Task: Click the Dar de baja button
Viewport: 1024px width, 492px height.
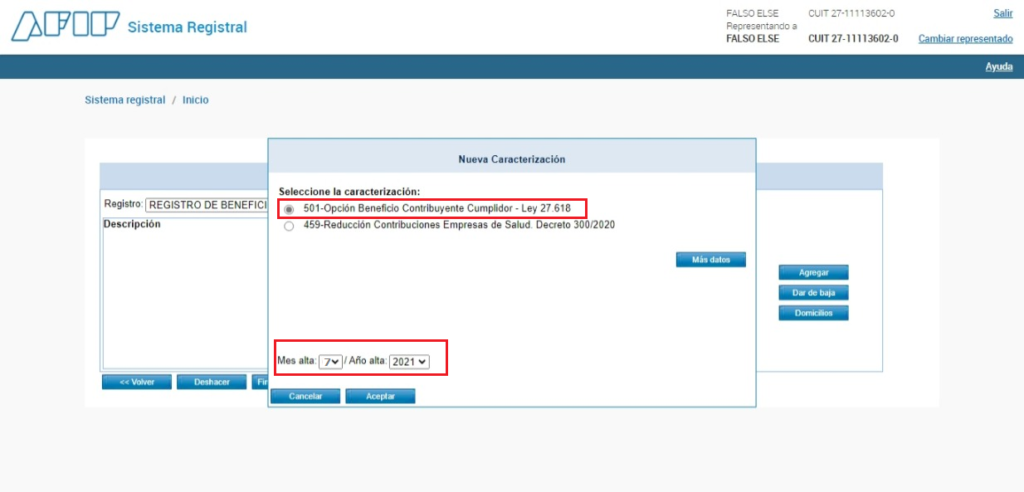Action: tap(813, 293)
